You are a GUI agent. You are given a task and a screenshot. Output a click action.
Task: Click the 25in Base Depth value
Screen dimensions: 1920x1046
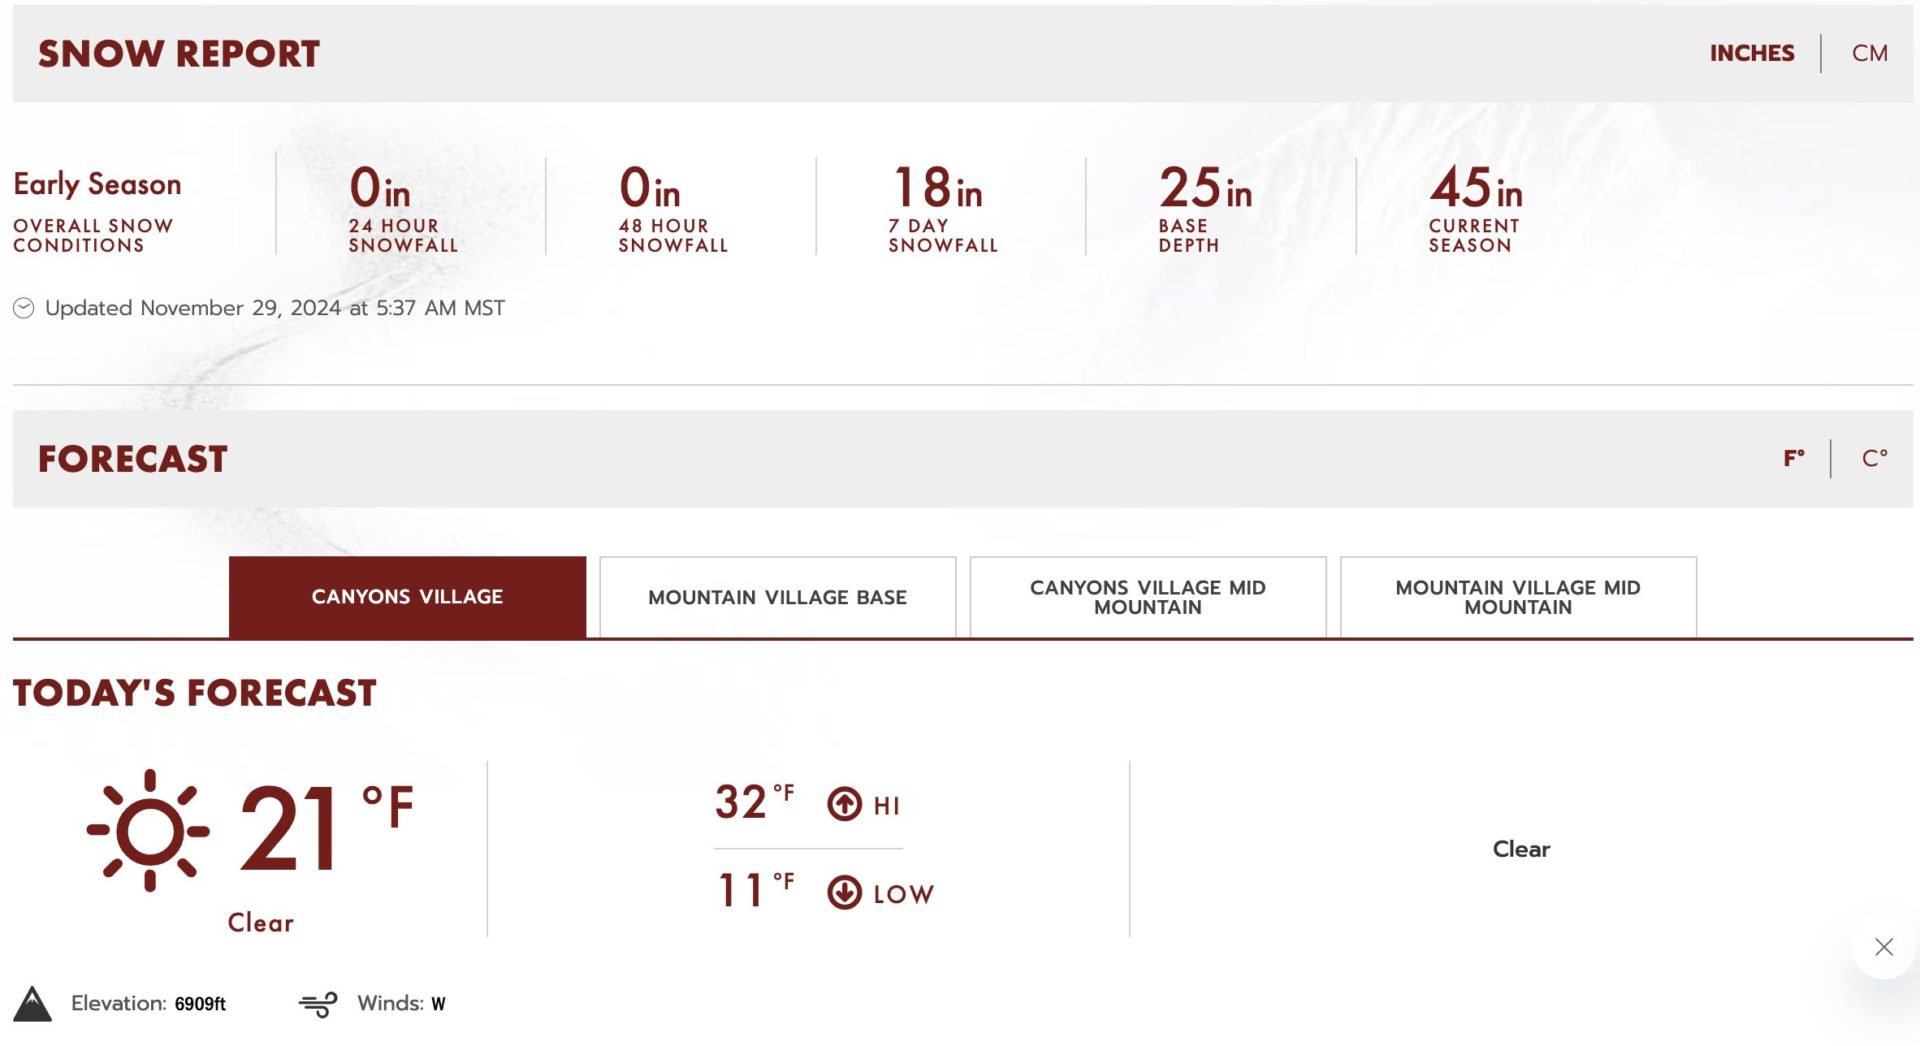tap(1205, 187)
